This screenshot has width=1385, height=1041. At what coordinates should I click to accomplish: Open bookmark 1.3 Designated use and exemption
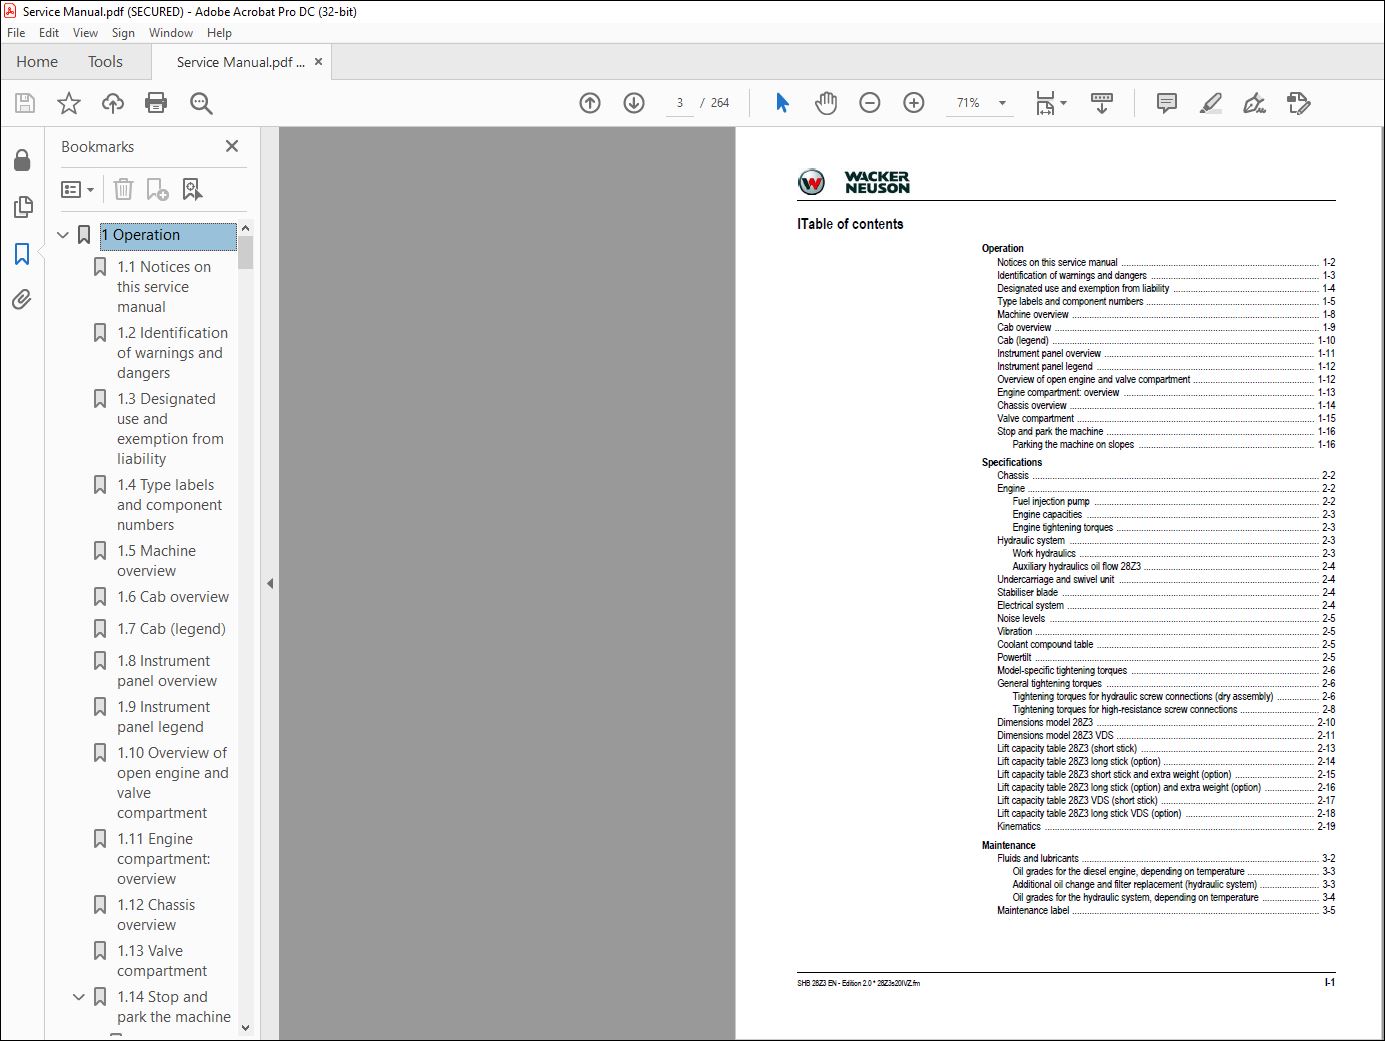[170, 429]
